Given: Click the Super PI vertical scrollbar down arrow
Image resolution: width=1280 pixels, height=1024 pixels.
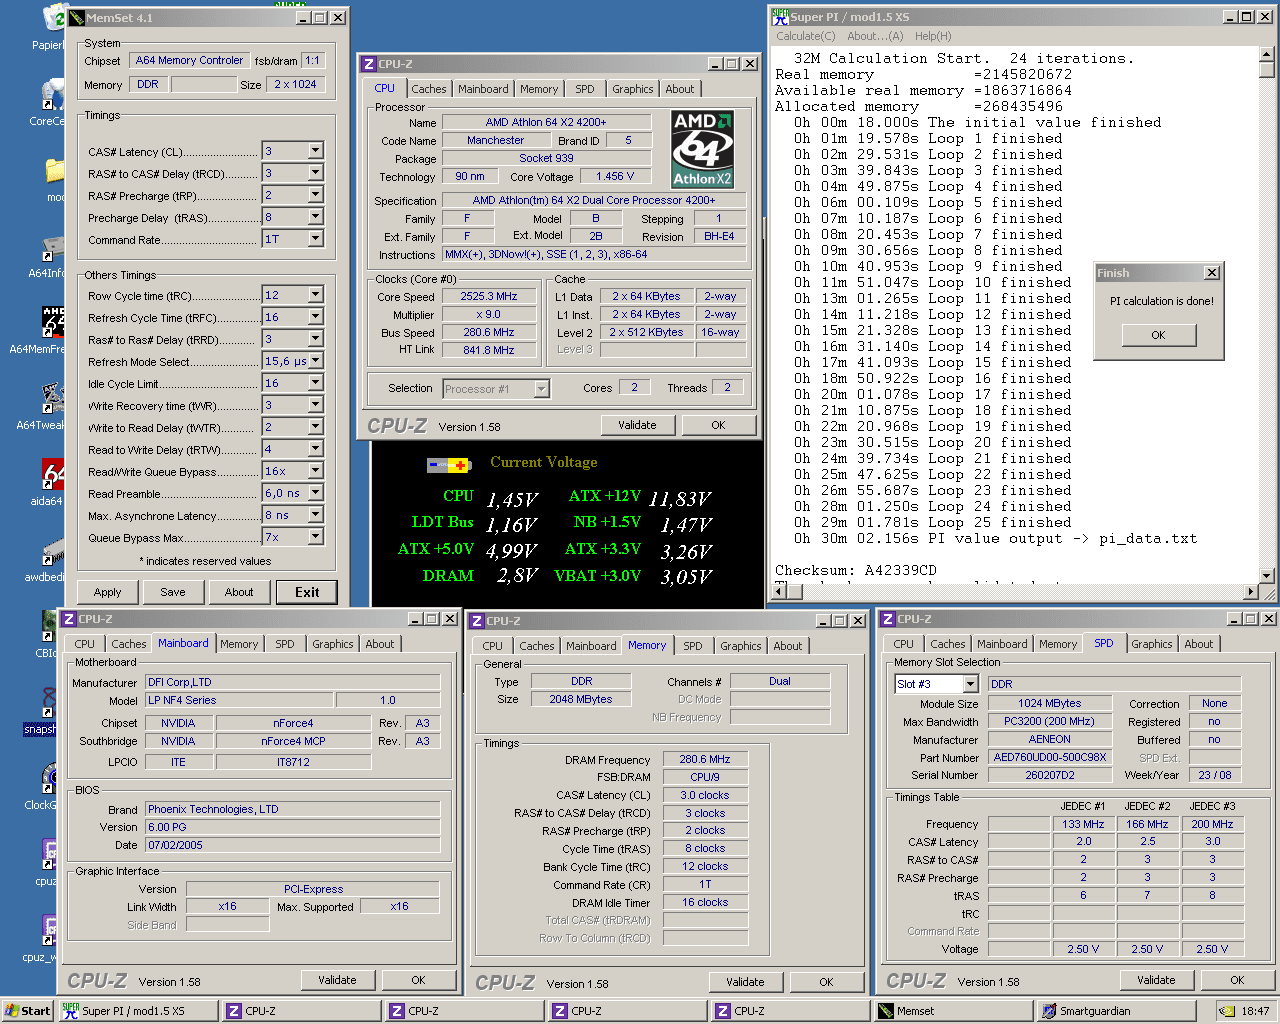Looking at the screenshot, I should [x=1267, y=576].
